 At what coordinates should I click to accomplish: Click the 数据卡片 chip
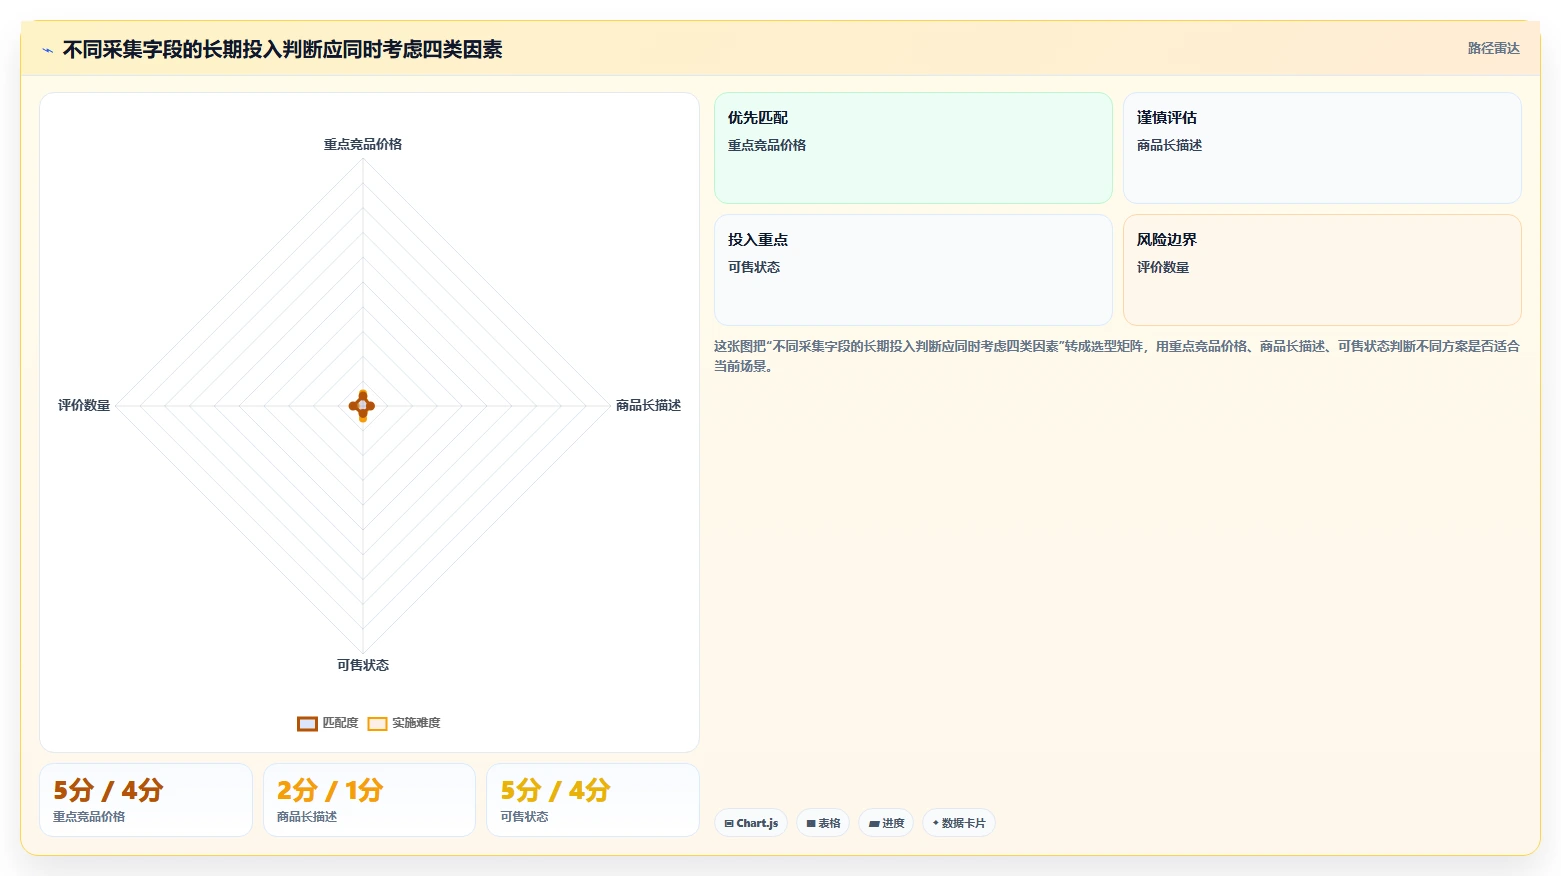958,823
